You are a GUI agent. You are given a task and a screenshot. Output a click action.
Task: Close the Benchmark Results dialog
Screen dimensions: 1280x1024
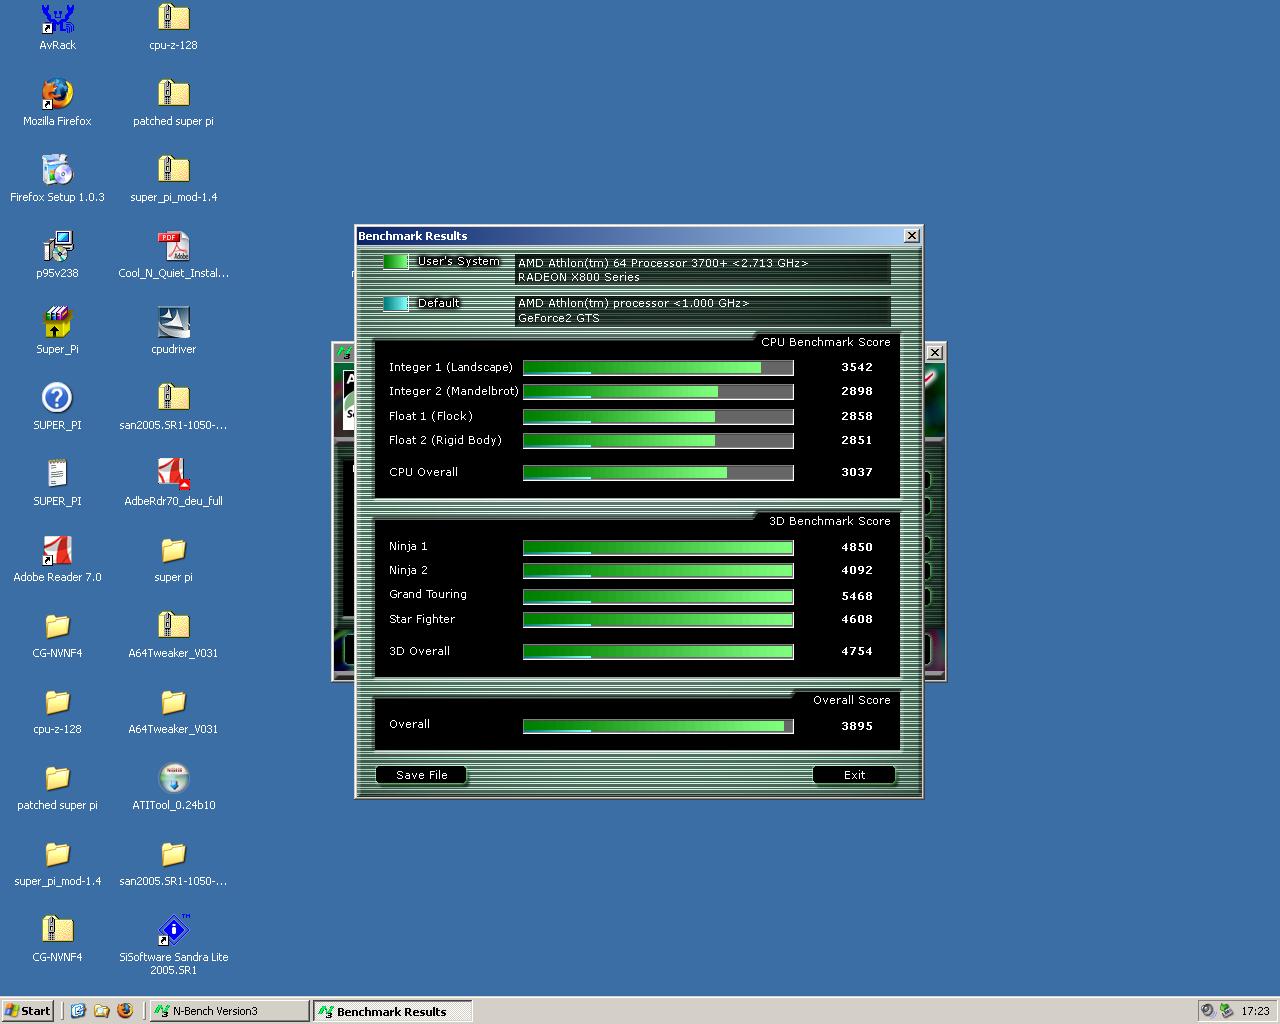pos(911,236)
